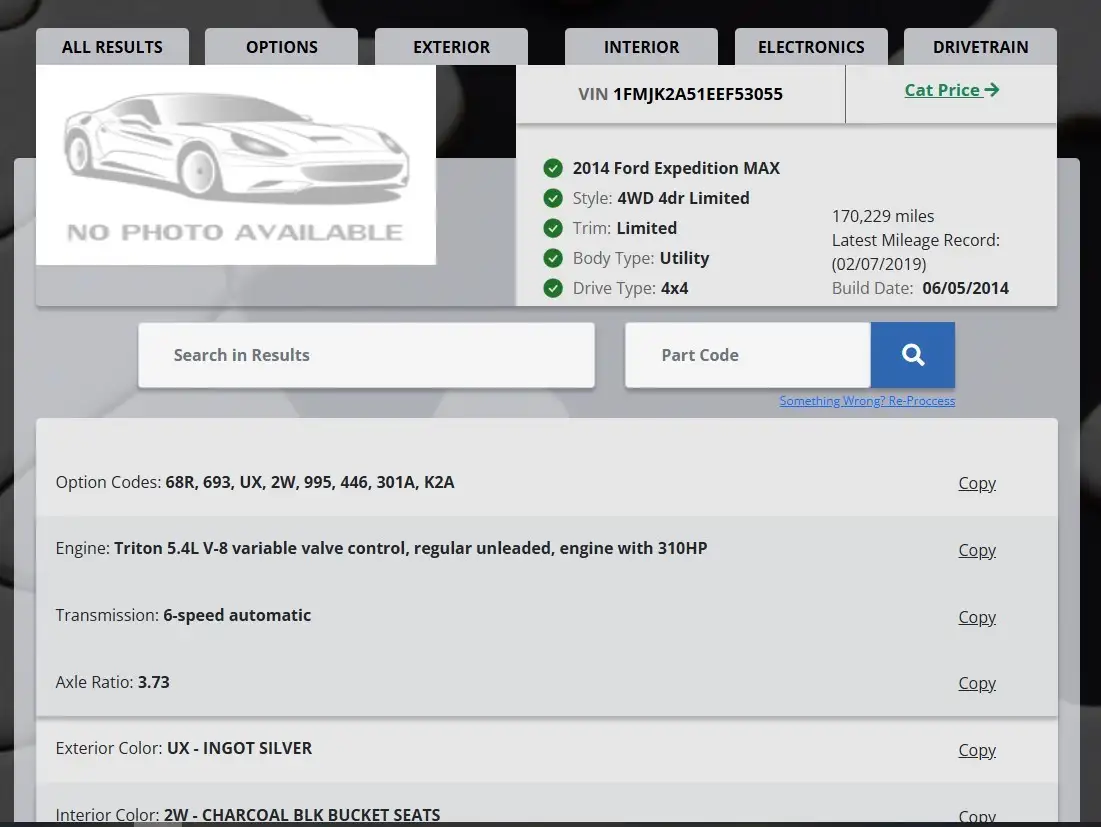Open the ALL RESULTS tab
1101x827 pixels.
pos(112,47)
